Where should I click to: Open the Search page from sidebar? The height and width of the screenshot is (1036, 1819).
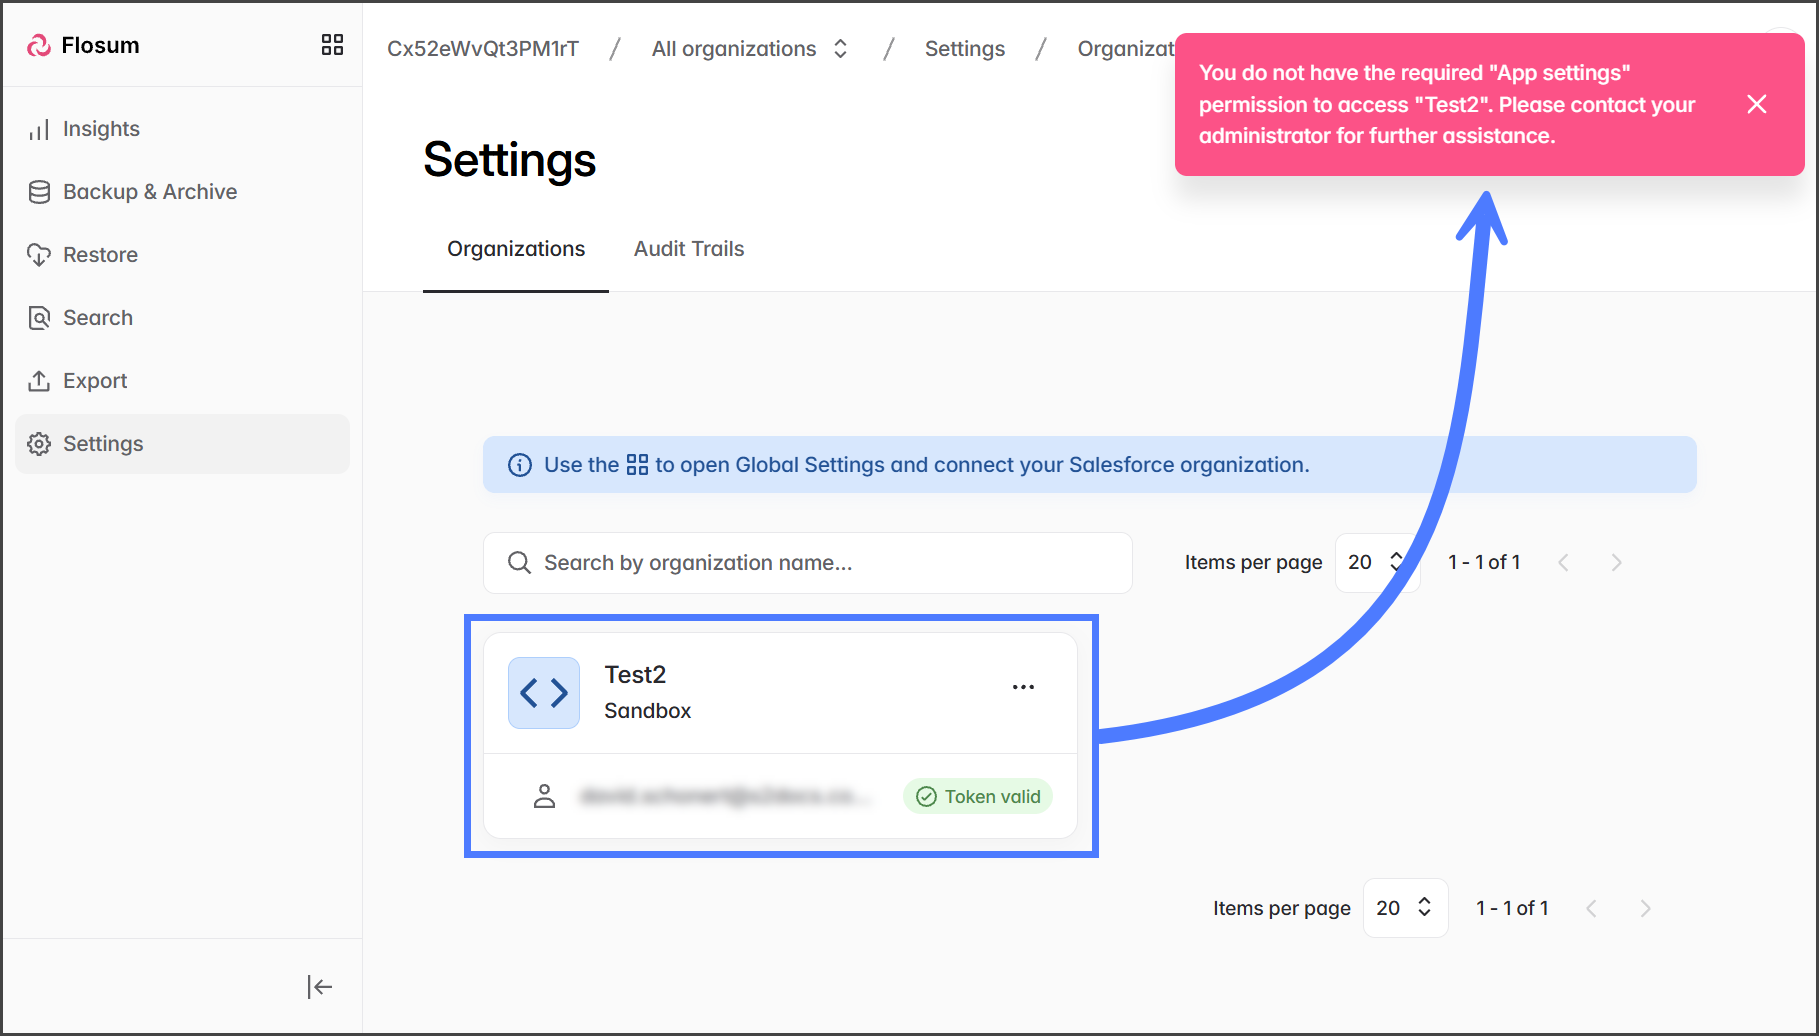[x=97, y=318]
